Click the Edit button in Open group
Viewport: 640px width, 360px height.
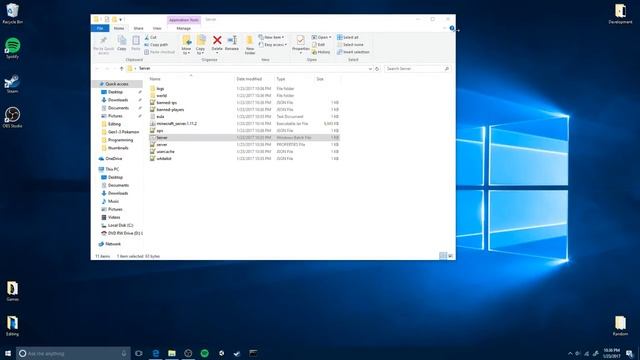point(319,44)
